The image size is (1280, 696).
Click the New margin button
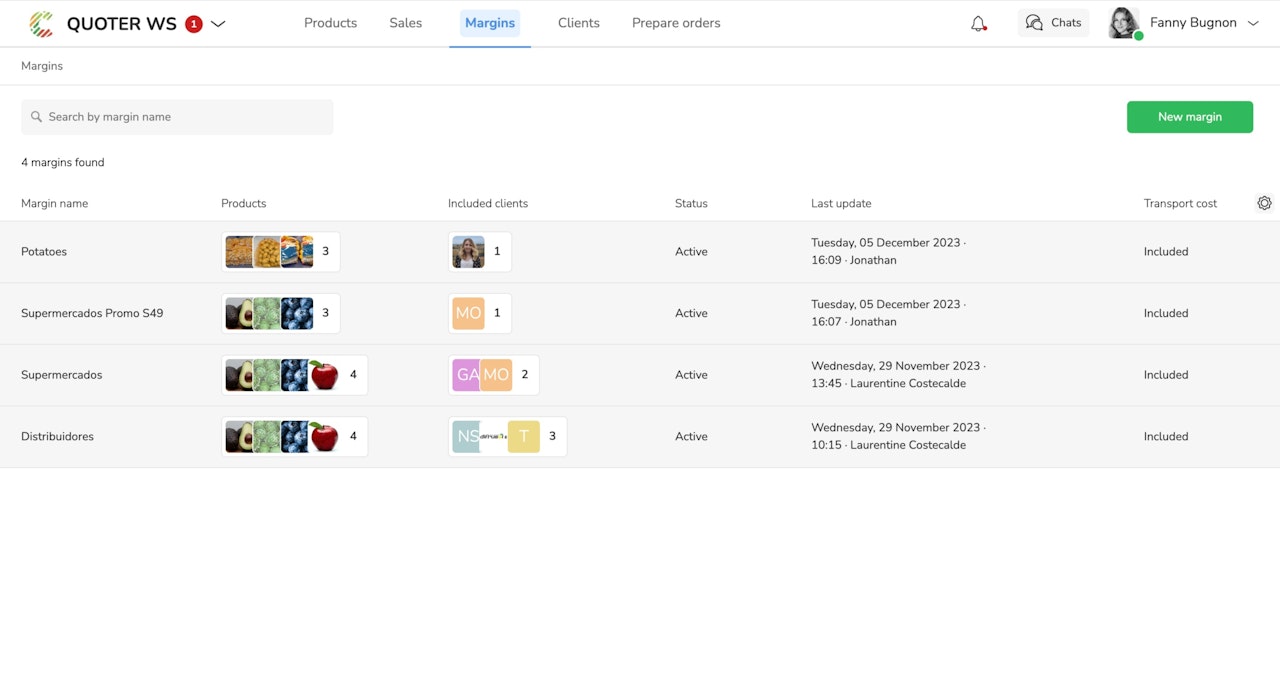(1189, 117)
